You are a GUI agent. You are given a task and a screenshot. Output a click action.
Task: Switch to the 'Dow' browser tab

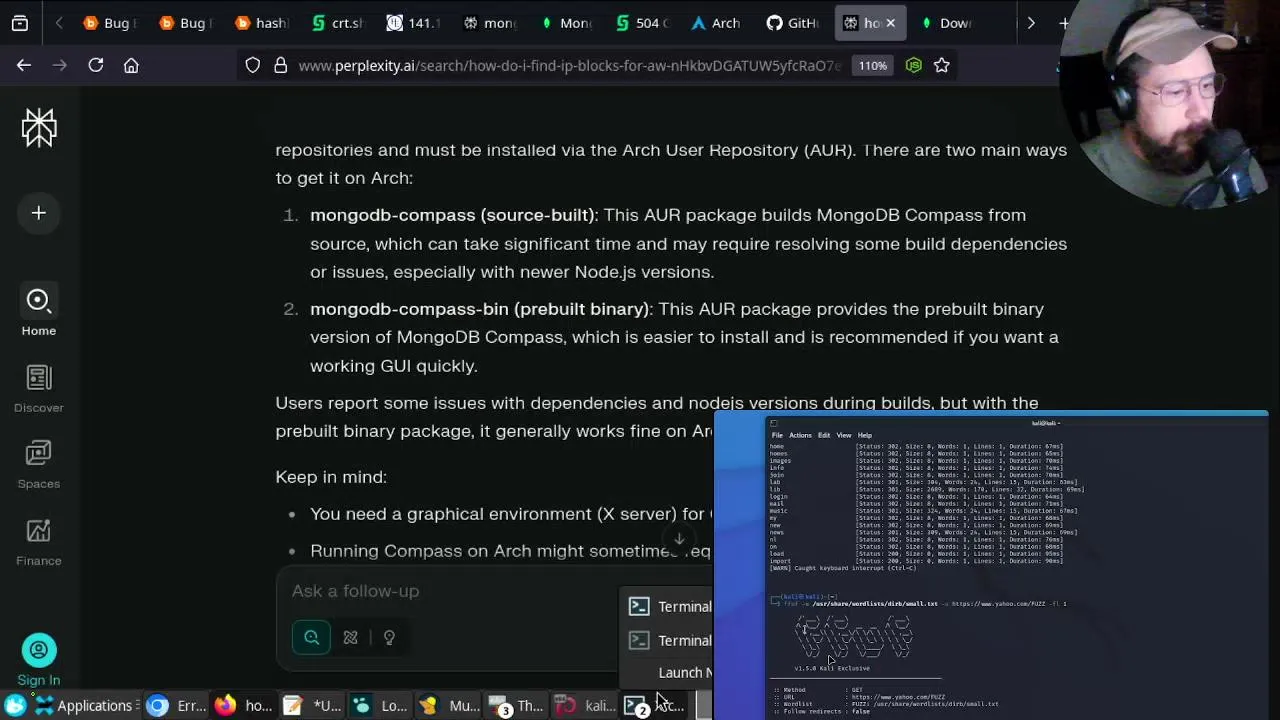[946, 22]
